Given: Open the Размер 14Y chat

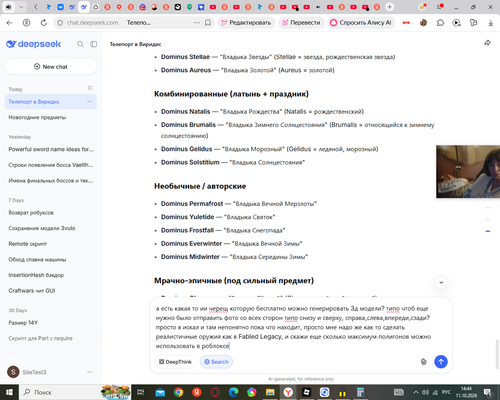Looking at the screenshot, I should 51,323.
